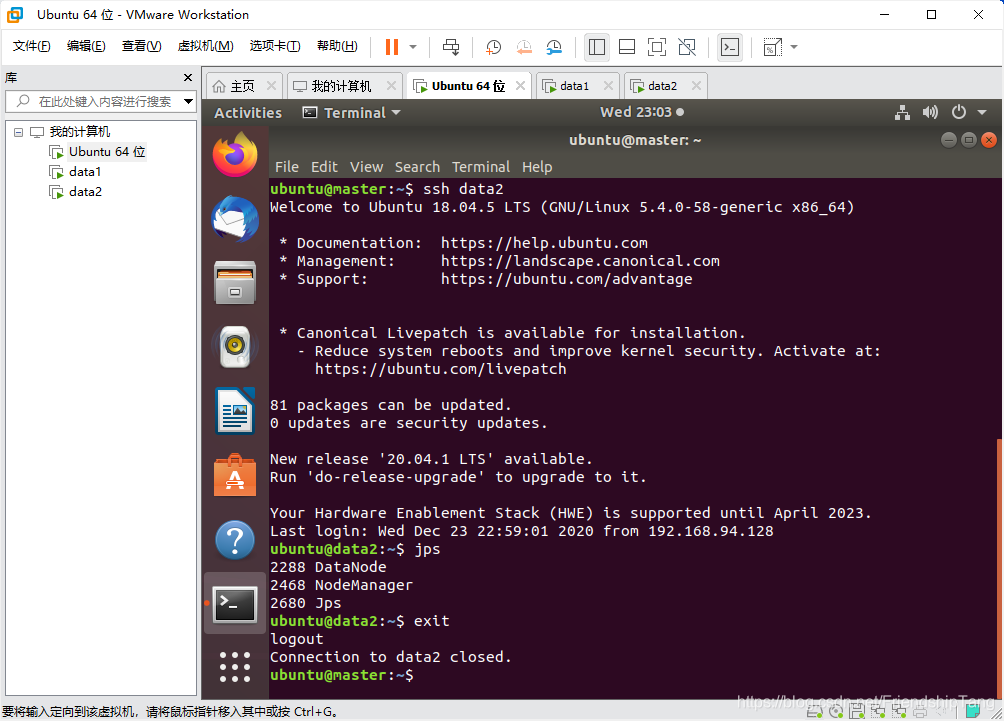The width and height of the screenshot is (1004, 721).
Task: Pause the virtual machine with the orange pause icon
Action: (392, 47)
